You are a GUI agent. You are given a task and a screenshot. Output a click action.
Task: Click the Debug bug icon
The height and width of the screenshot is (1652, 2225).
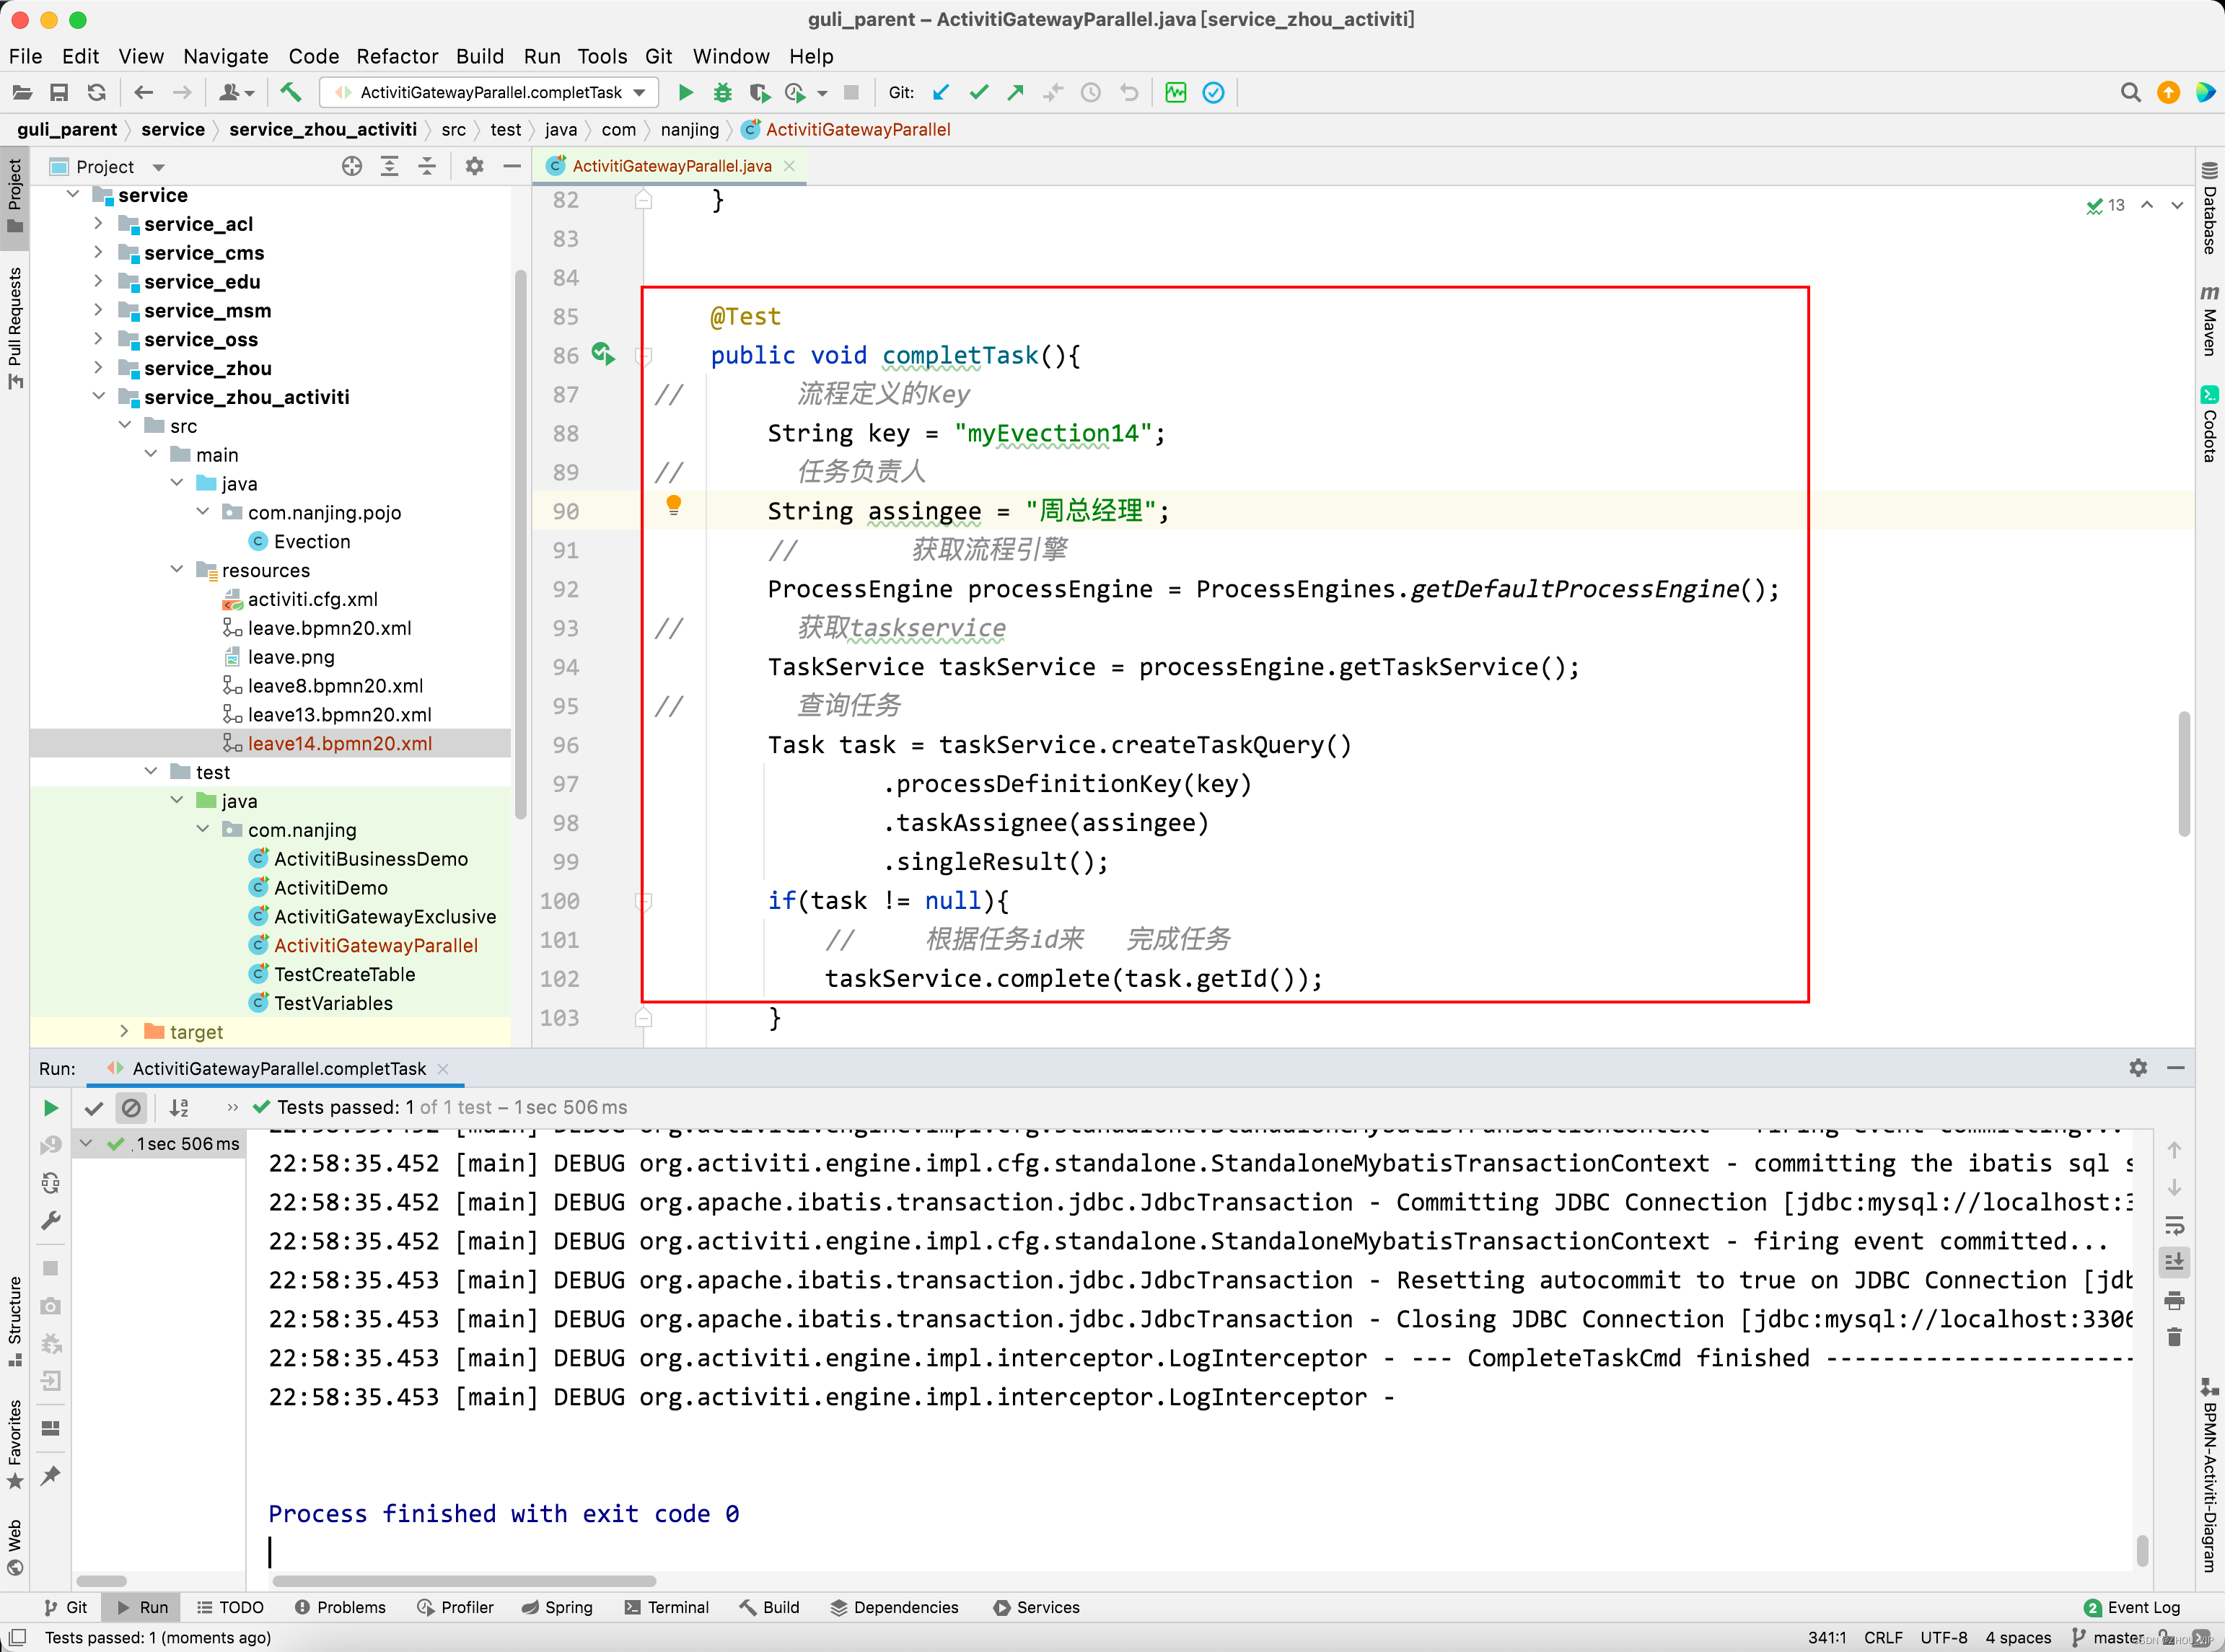(x=722, y=93)
